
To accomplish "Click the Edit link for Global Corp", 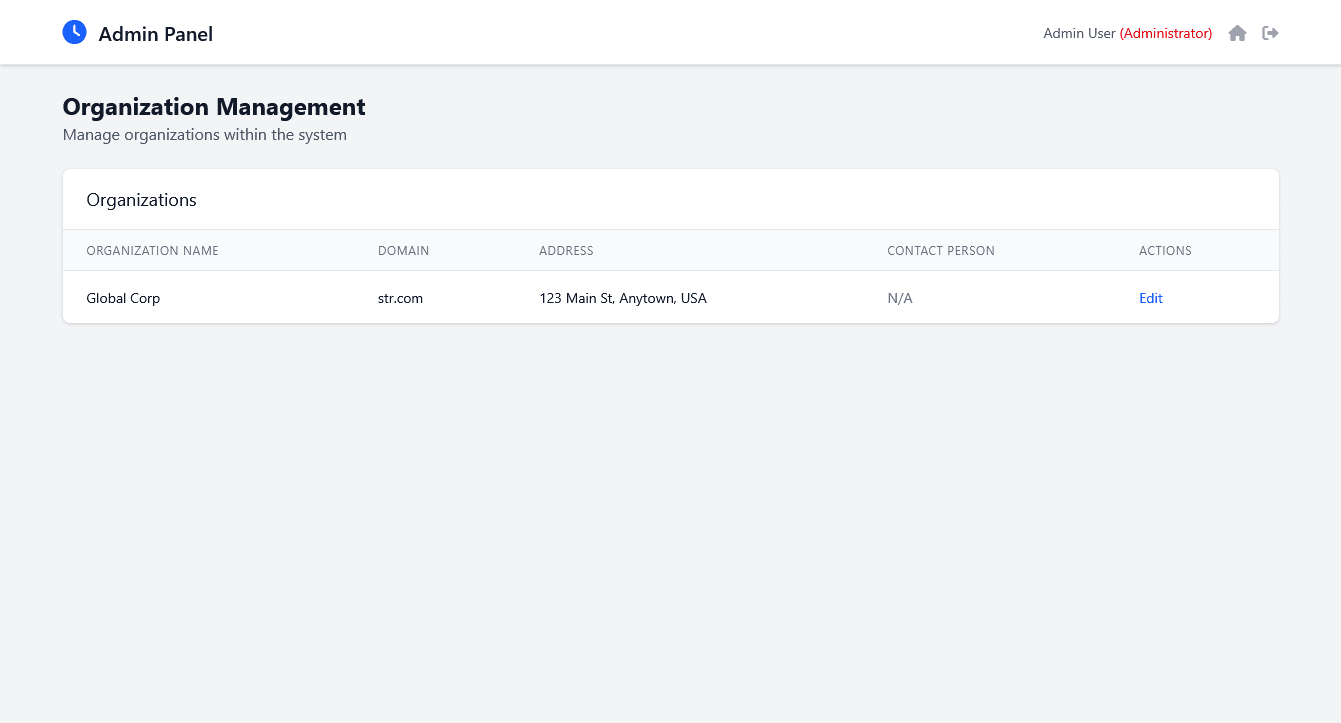I will coord(1150,298).
